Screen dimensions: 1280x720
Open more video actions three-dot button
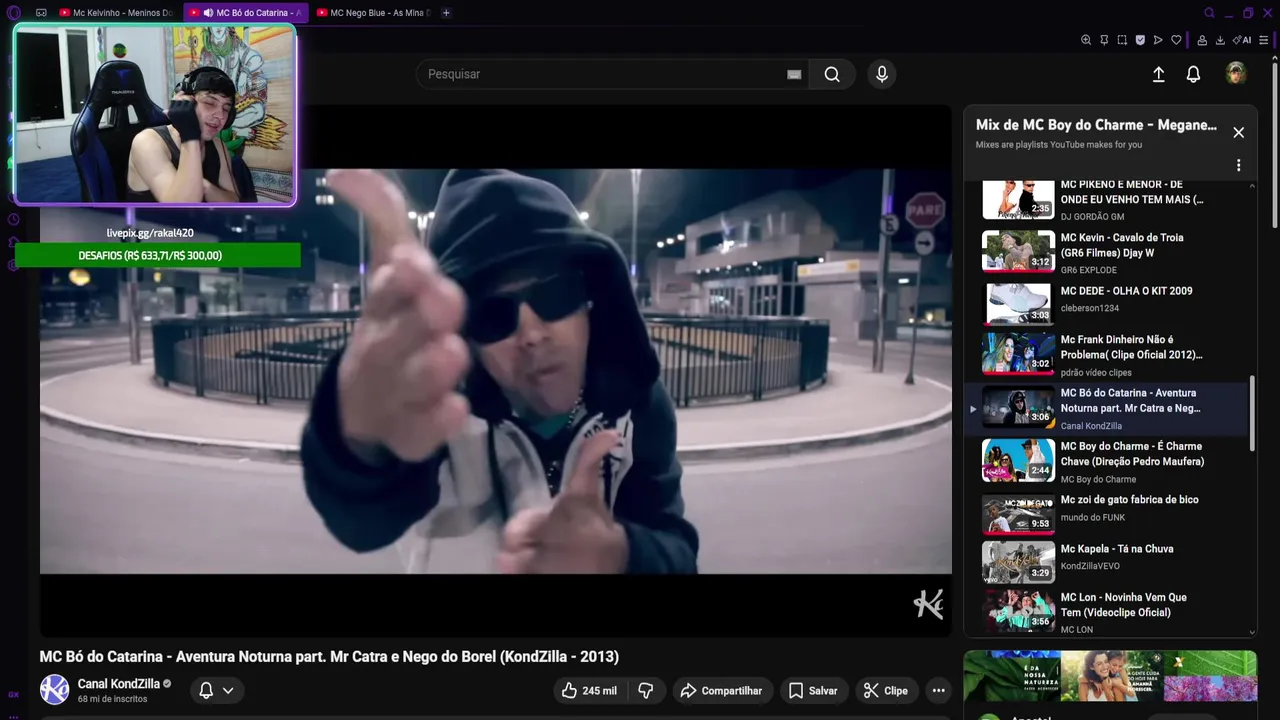(938, 690)
